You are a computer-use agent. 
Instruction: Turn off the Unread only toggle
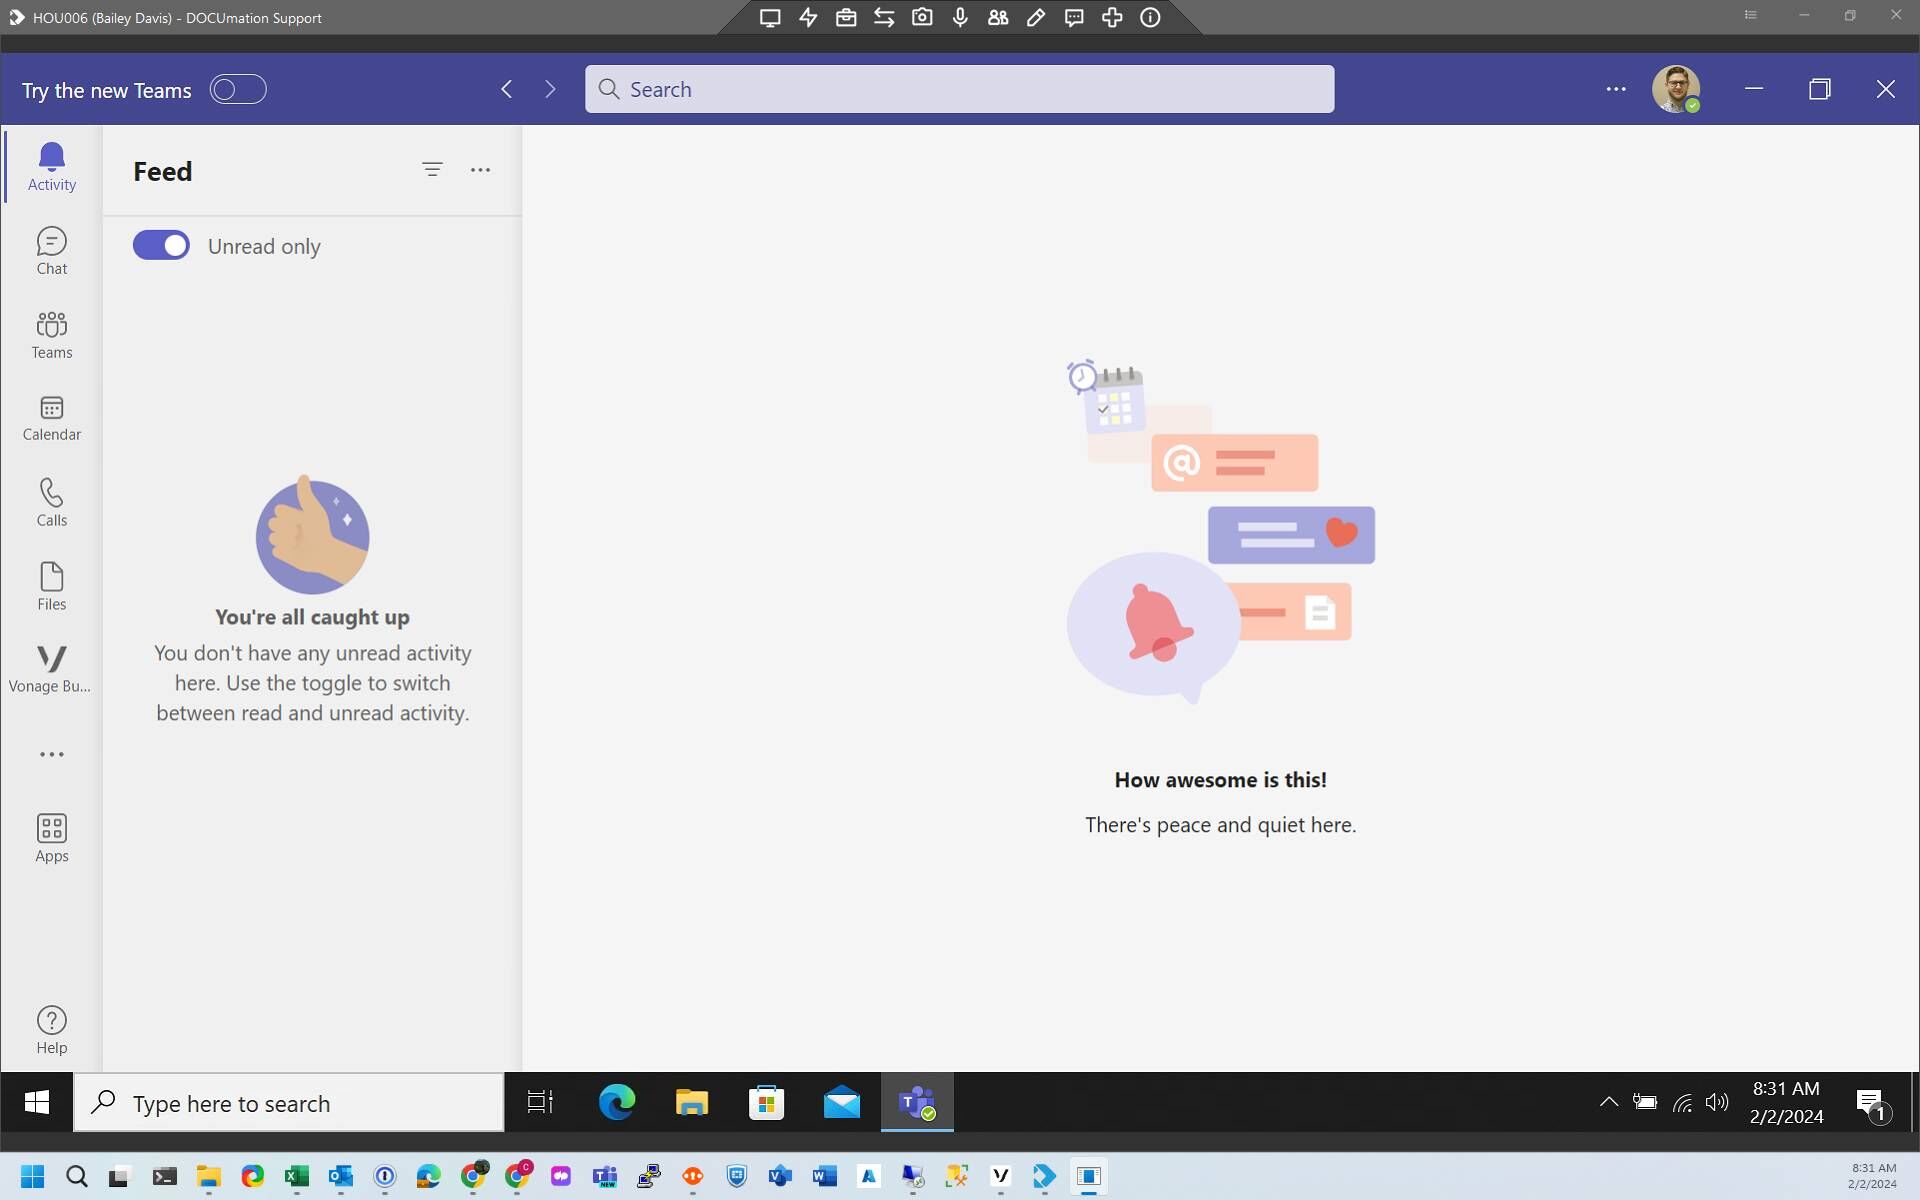161,245
